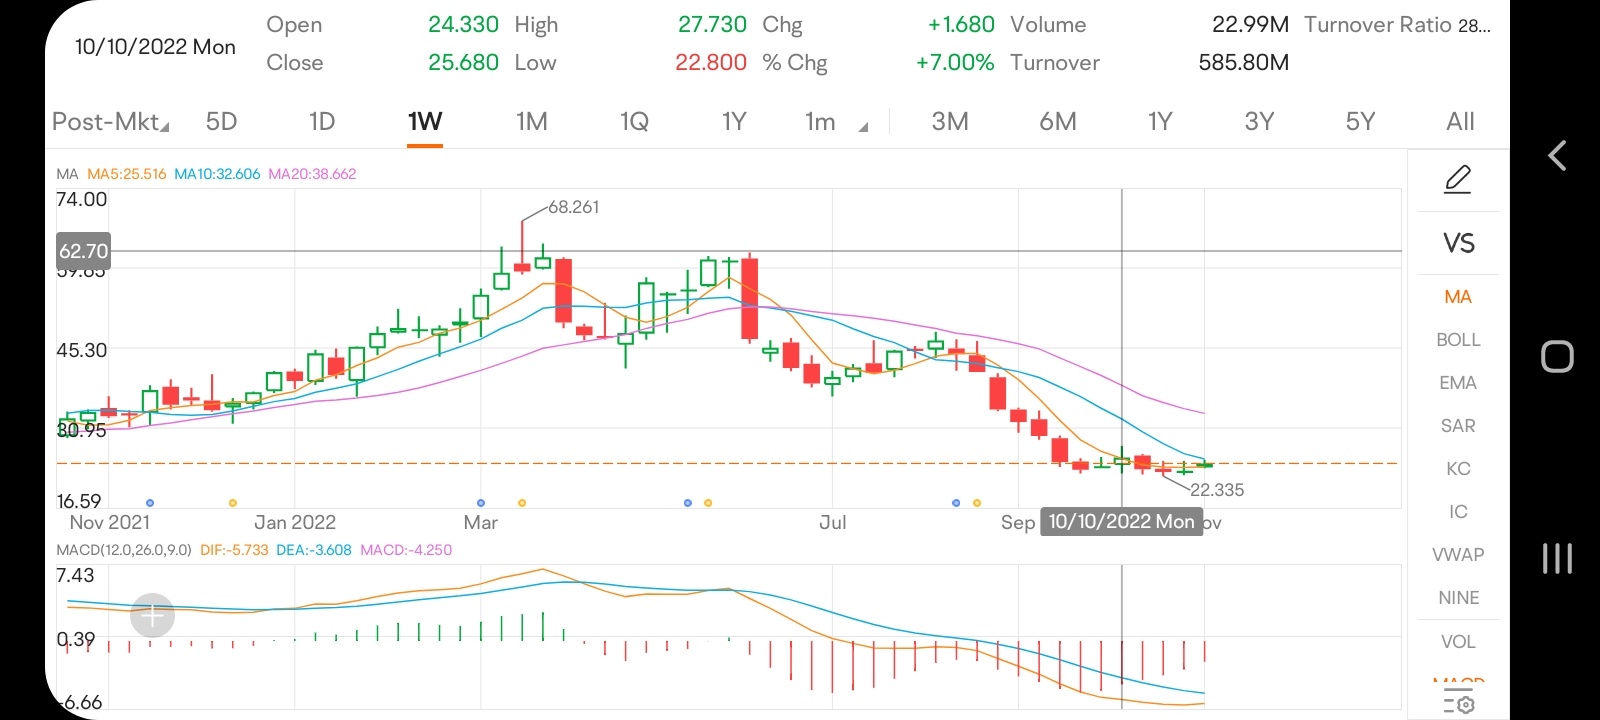
Task: Enable the IC indicator
Action: tap(1458, 512)
